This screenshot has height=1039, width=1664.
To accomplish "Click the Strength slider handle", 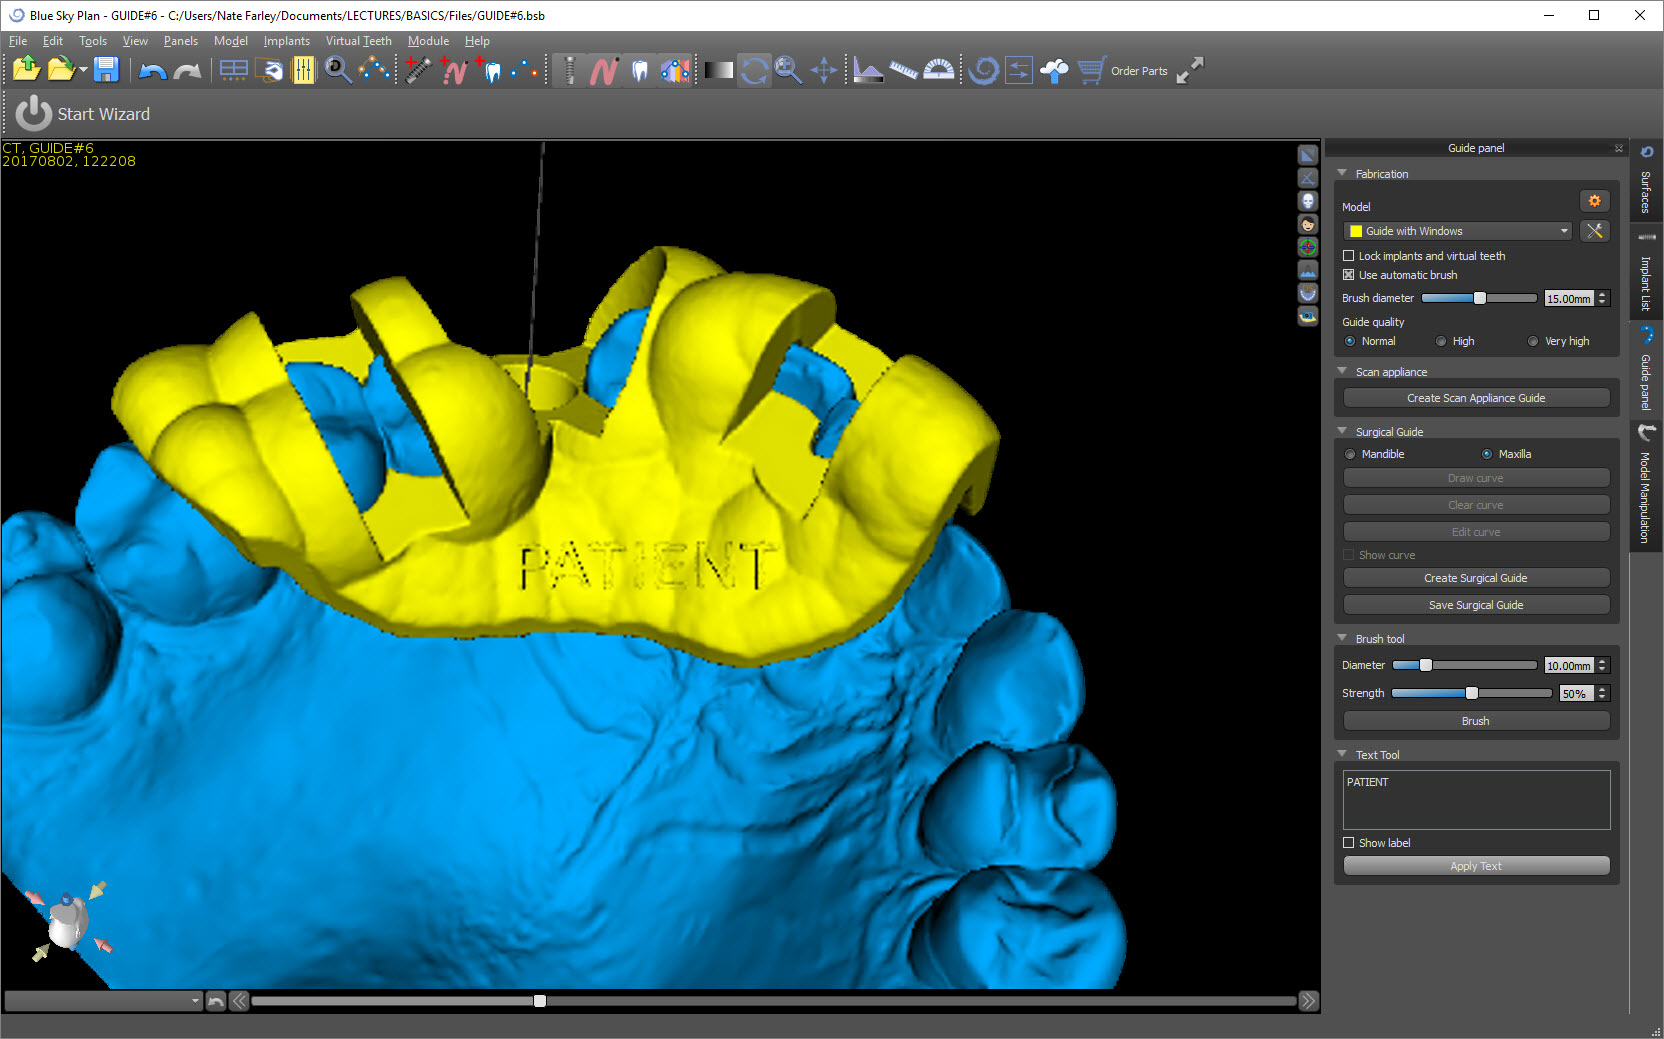I will pos(1471,693).
